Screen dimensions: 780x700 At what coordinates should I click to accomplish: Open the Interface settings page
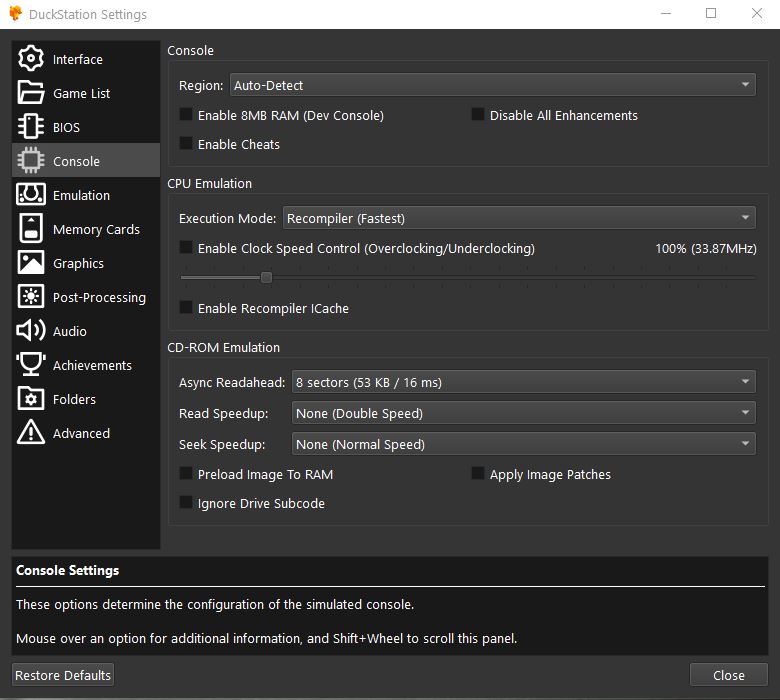[x=78, y=59]
